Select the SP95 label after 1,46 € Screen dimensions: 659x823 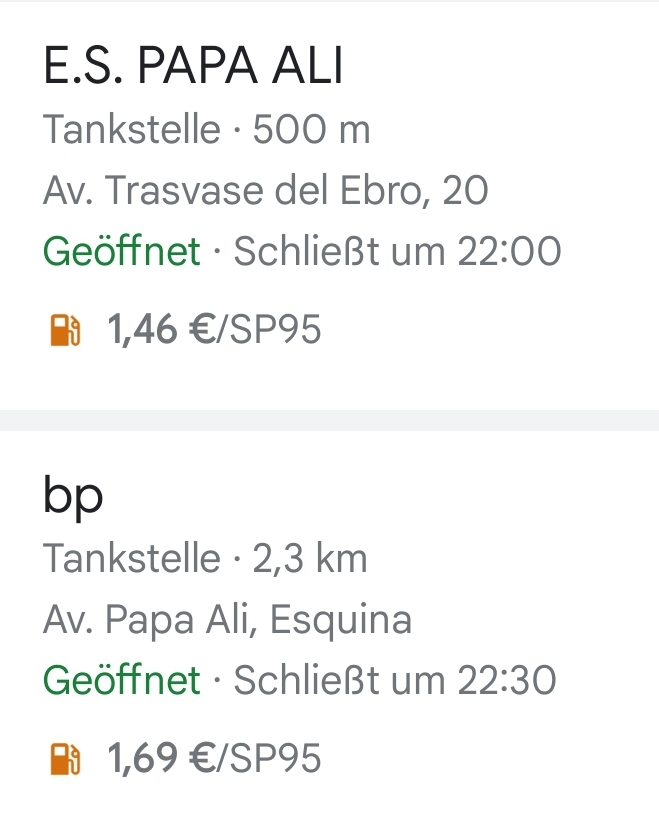[276, 330]
